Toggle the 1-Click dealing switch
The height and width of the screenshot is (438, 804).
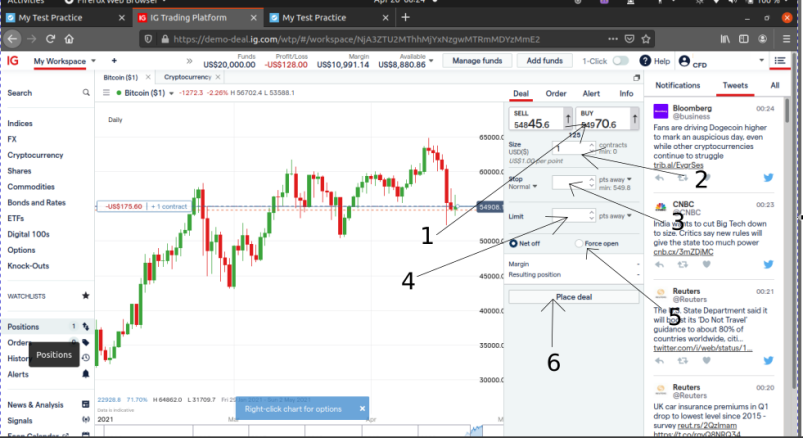(620, 61)
